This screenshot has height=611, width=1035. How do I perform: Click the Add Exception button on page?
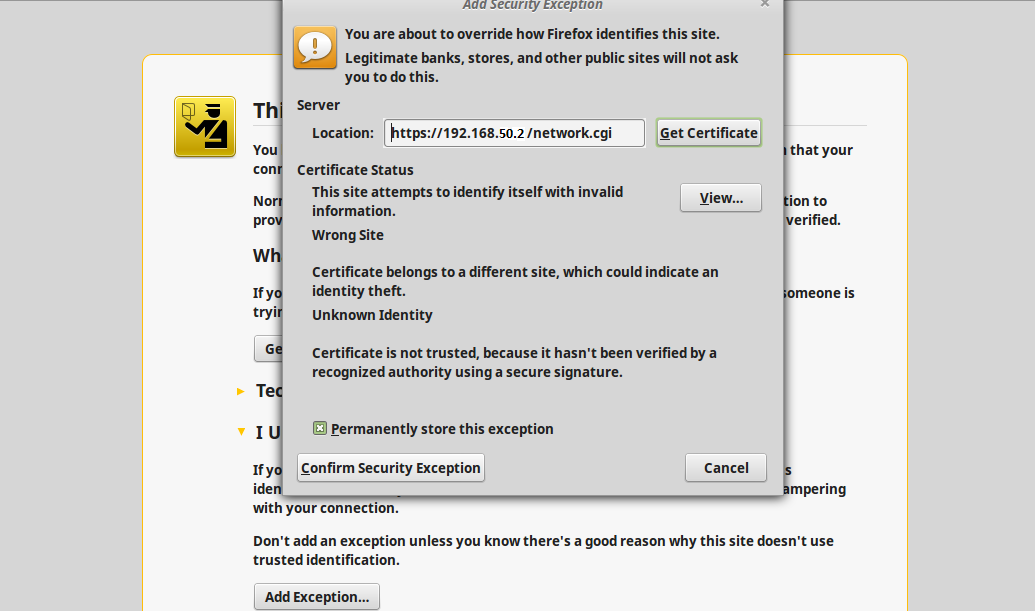click(317, 596)
